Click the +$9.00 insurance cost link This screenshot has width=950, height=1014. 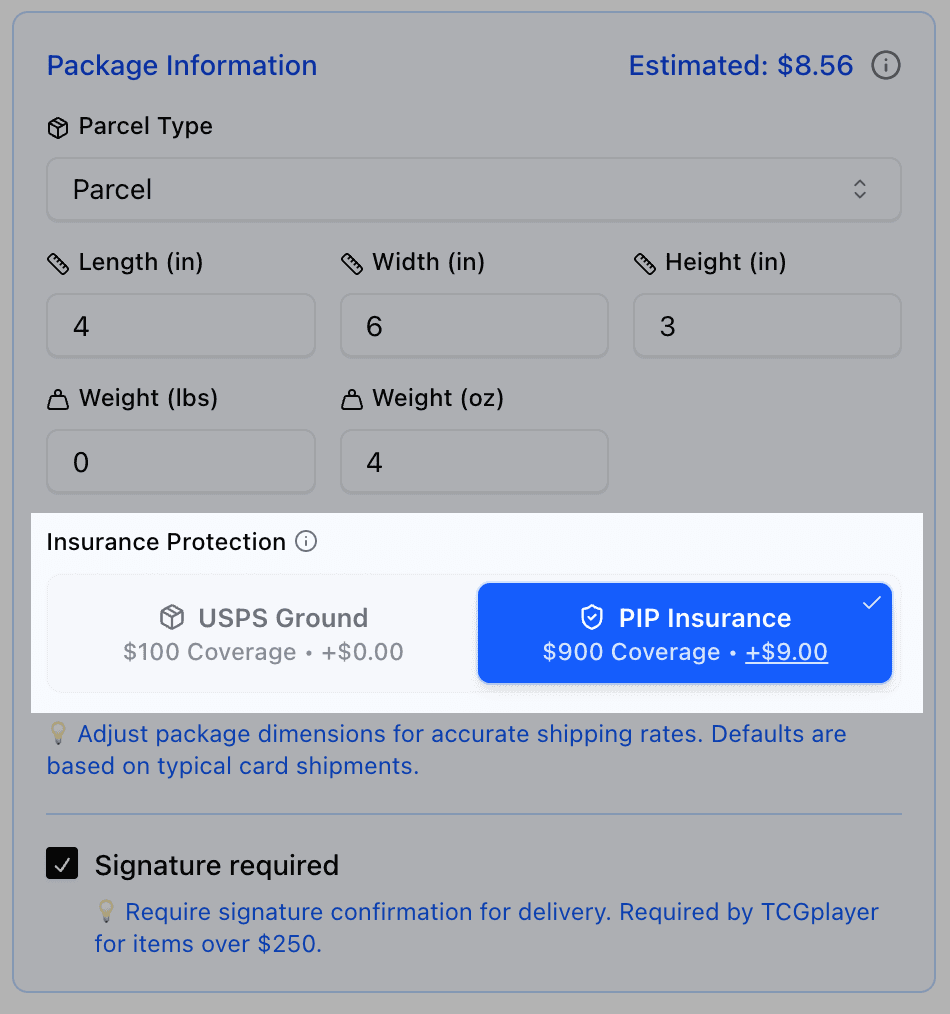(x=786, y=652)
